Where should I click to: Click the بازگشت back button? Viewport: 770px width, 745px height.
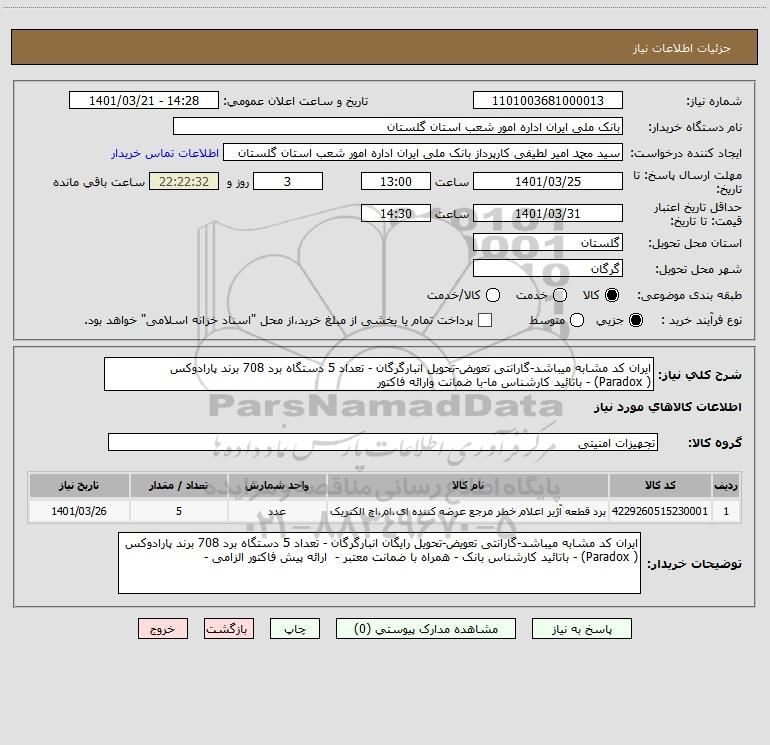point(229,629)
